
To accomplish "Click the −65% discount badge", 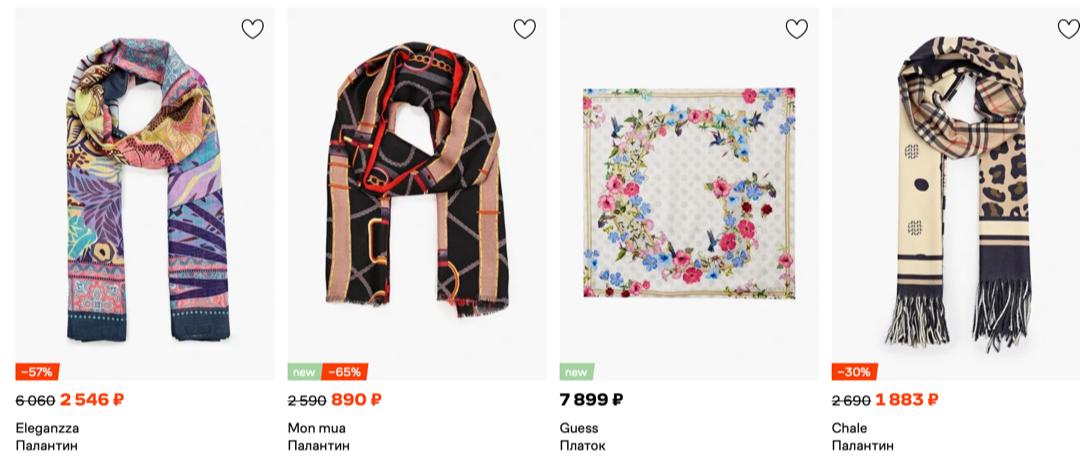I will (x=345, y=372).
